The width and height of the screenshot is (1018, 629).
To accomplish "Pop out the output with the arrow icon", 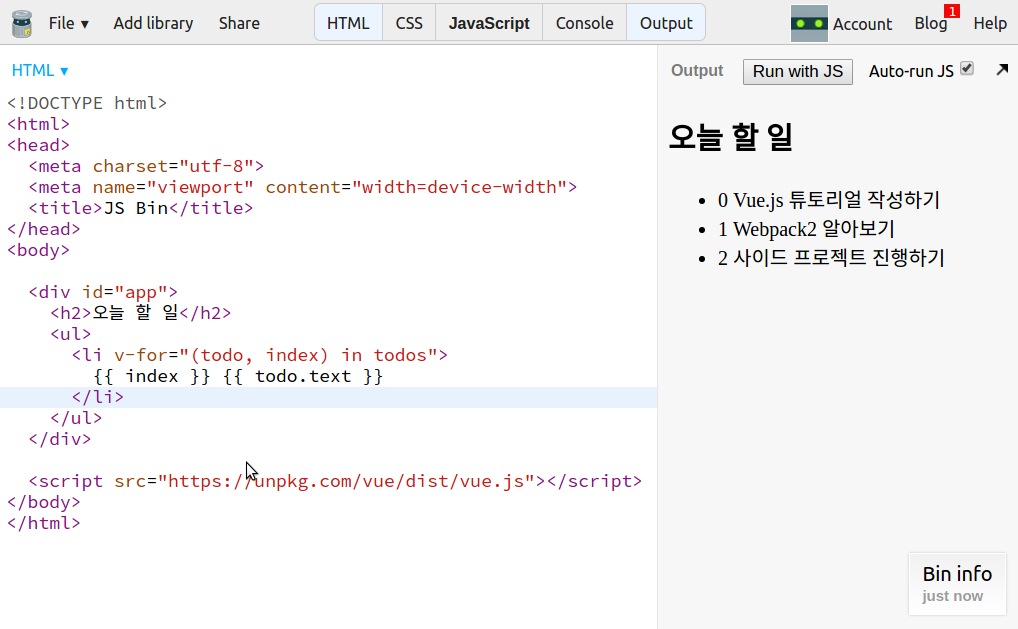I will (x=1002, y=70).
